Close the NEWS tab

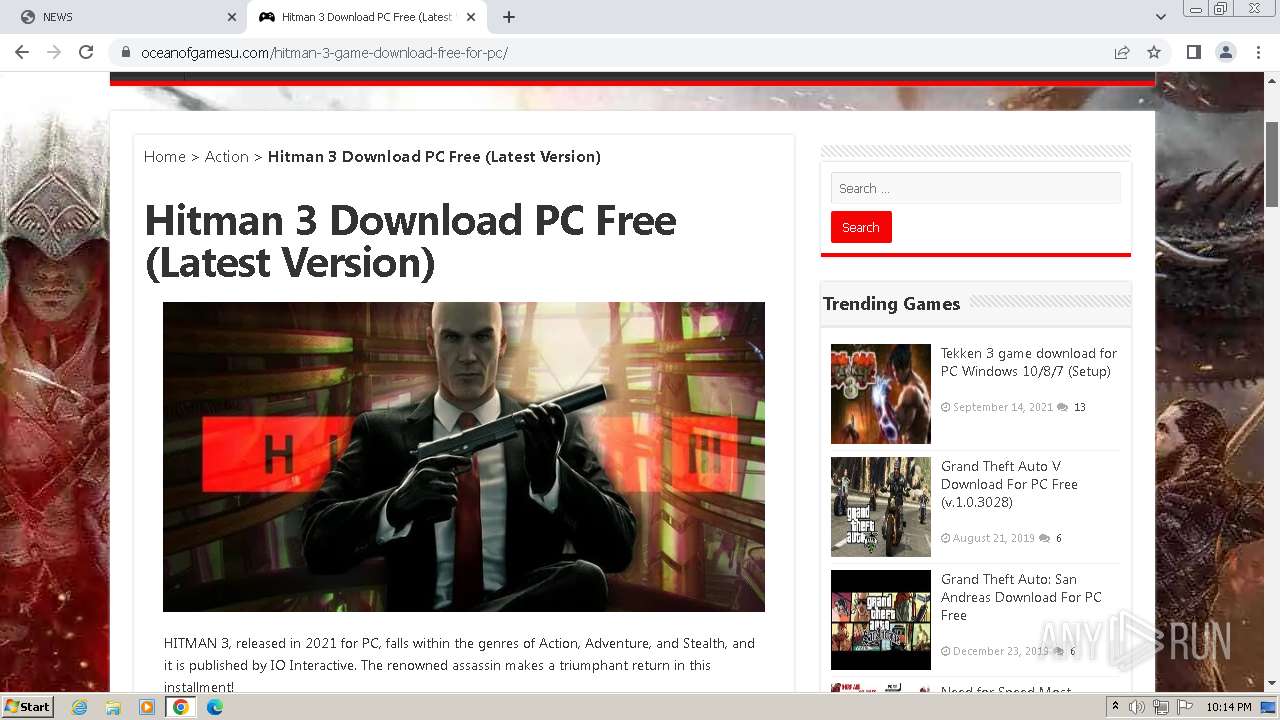coord(232,17)
